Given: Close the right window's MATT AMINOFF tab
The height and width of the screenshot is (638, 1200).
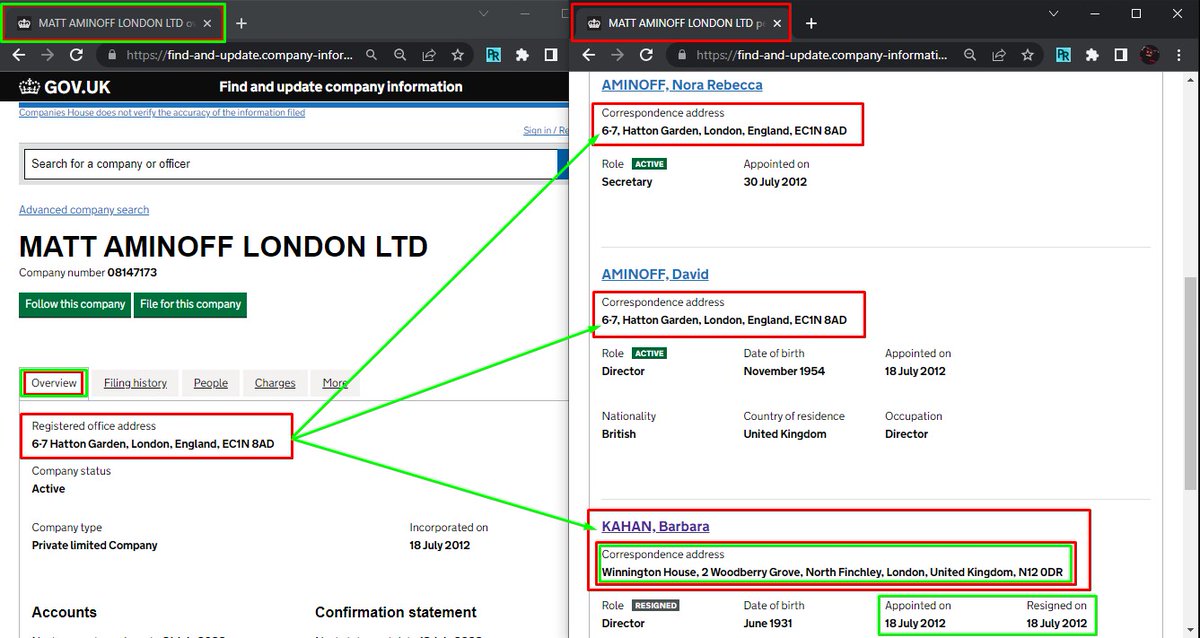Looking at the screenshot, I should [778, 23].
